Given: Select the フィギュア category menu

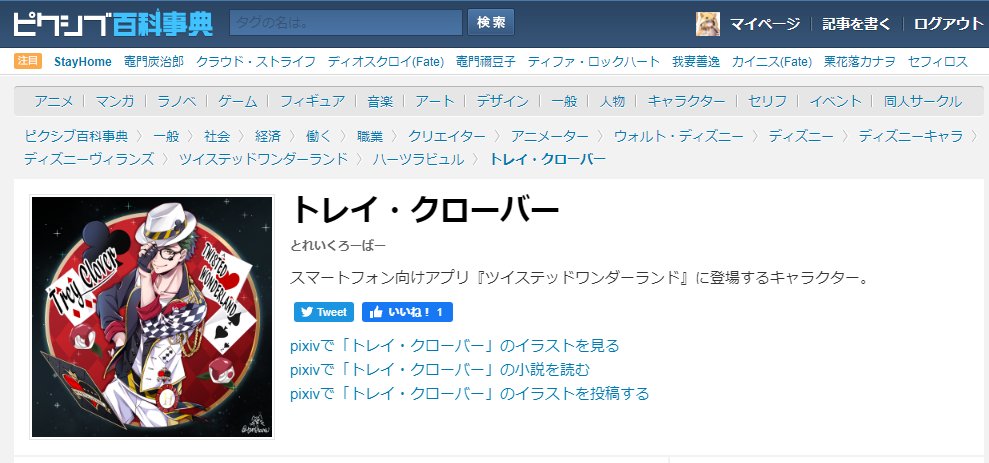Looking at the screenshot, I should coord(312,101).
